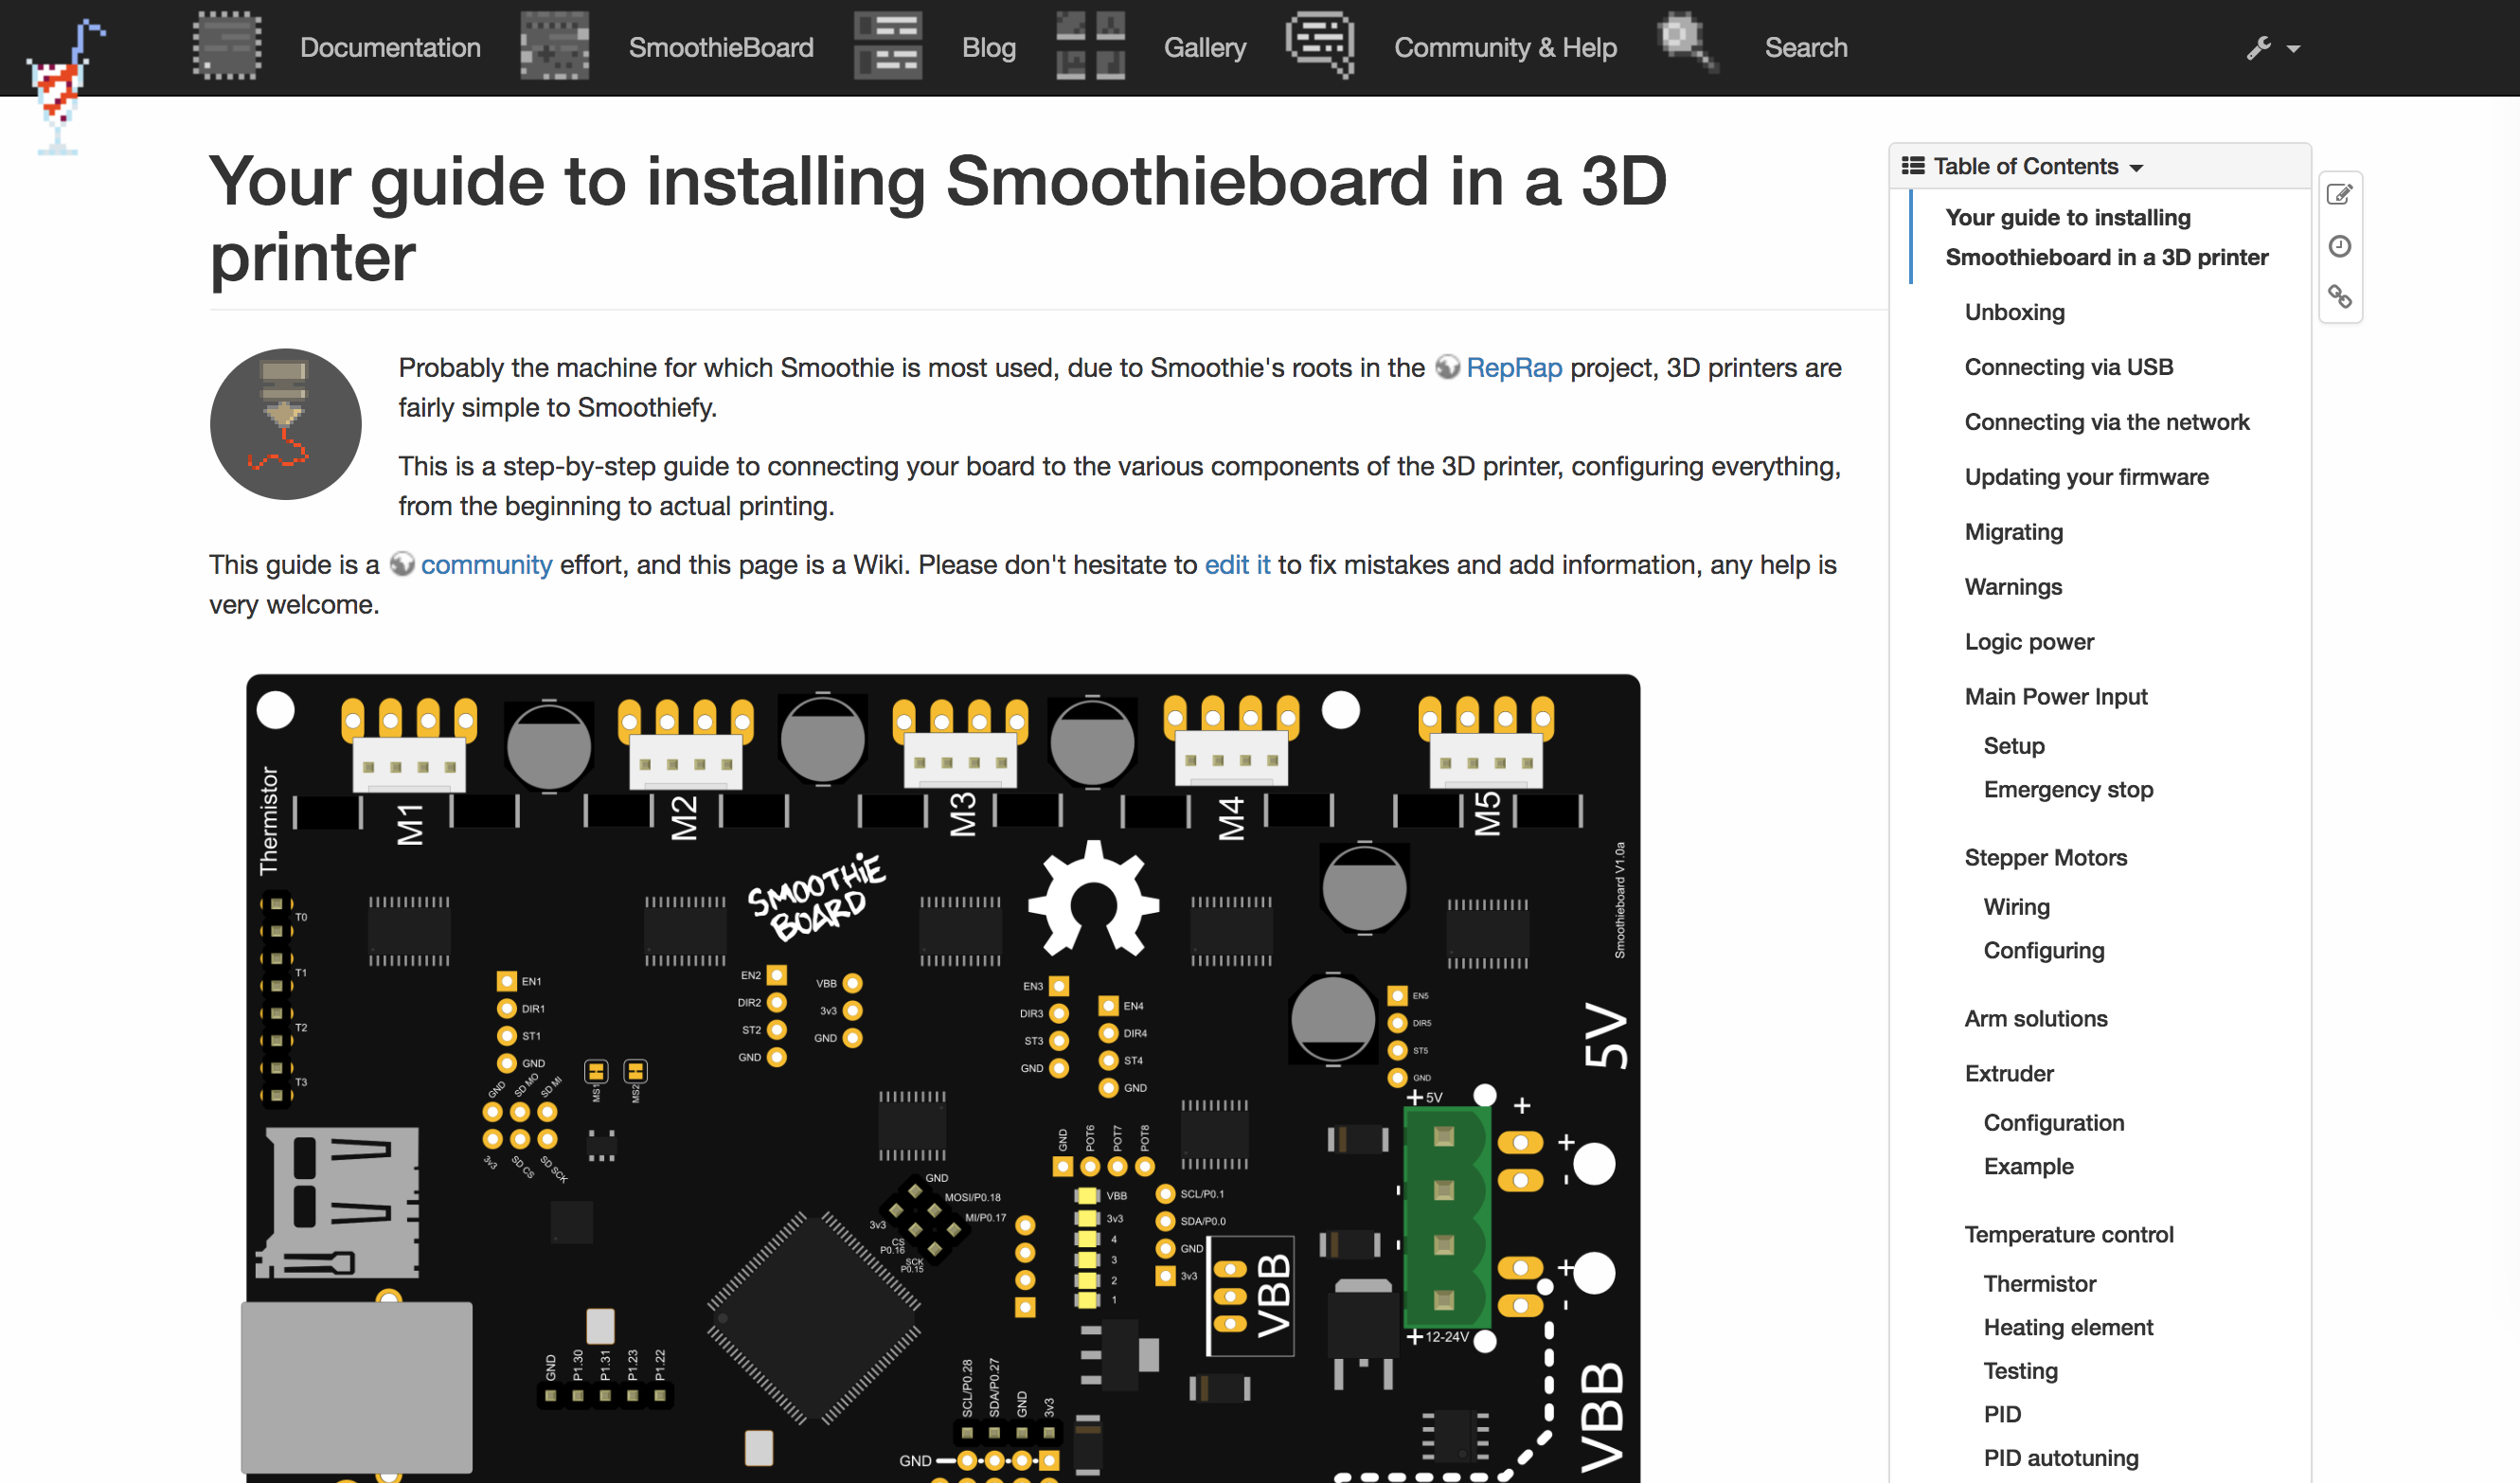Jump to 'Your guide to installing' TOC entry
2520x1483 pixels.
pos(2106,237)
